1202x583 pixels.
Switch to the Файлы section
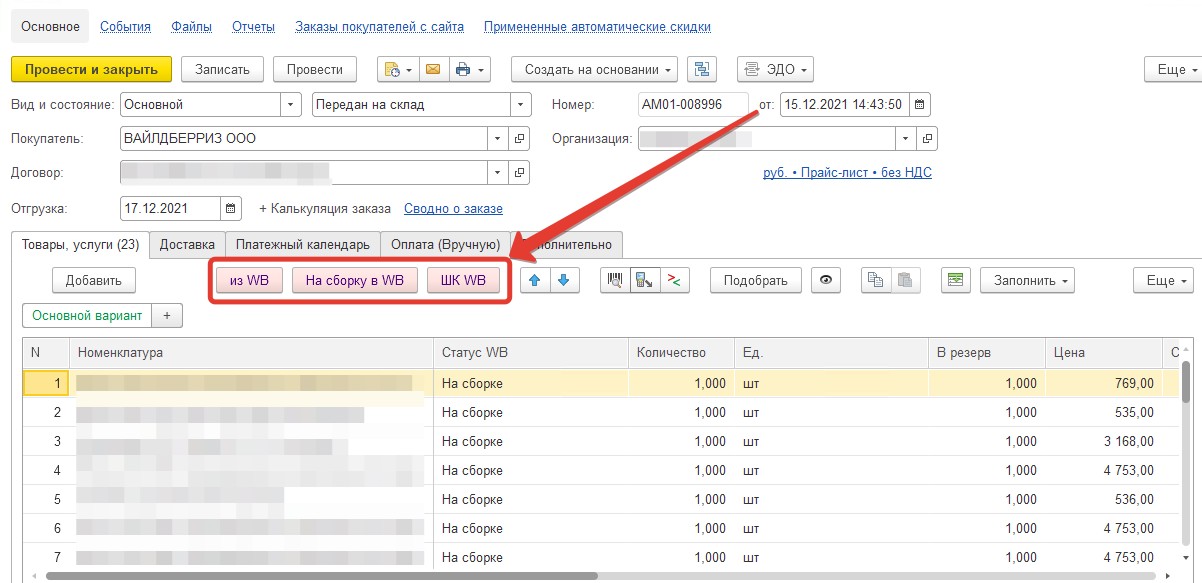click(191, 27)
